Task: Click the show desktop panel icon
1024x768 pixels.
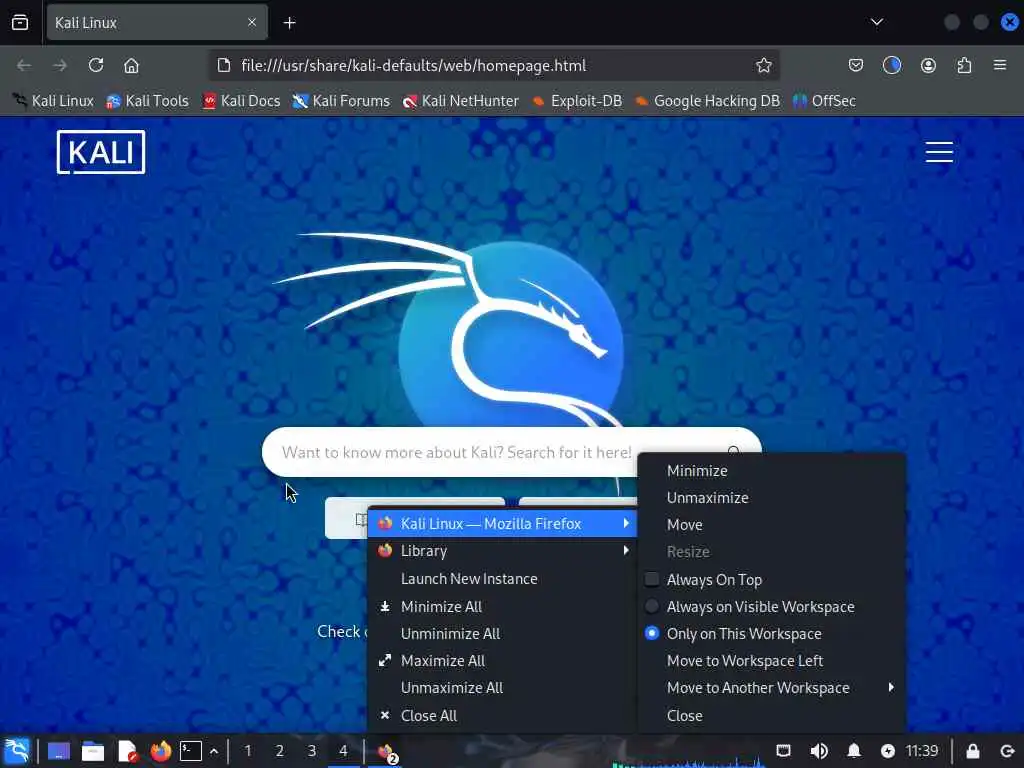Action: (59, 751)
